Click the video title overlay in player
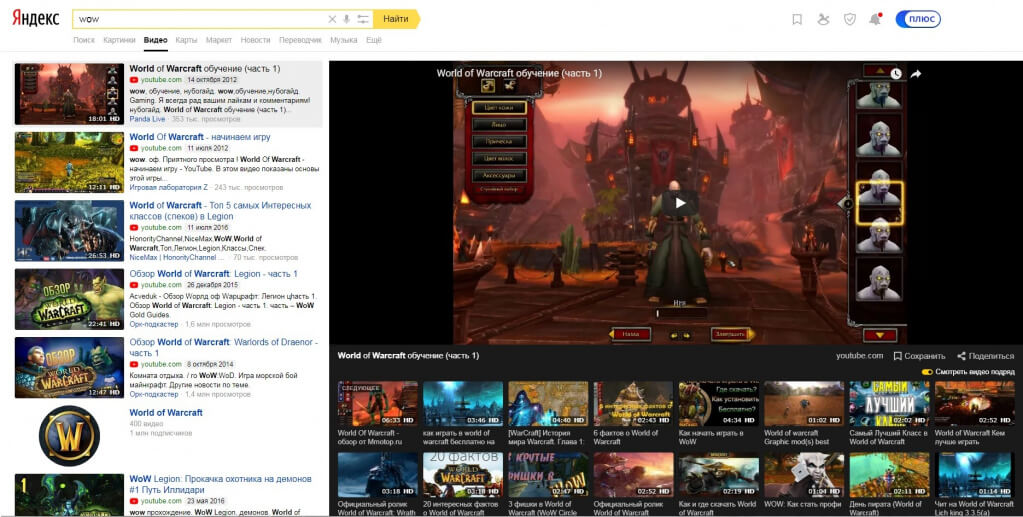Screen dimensions: 1023x517 coord(519,73)
